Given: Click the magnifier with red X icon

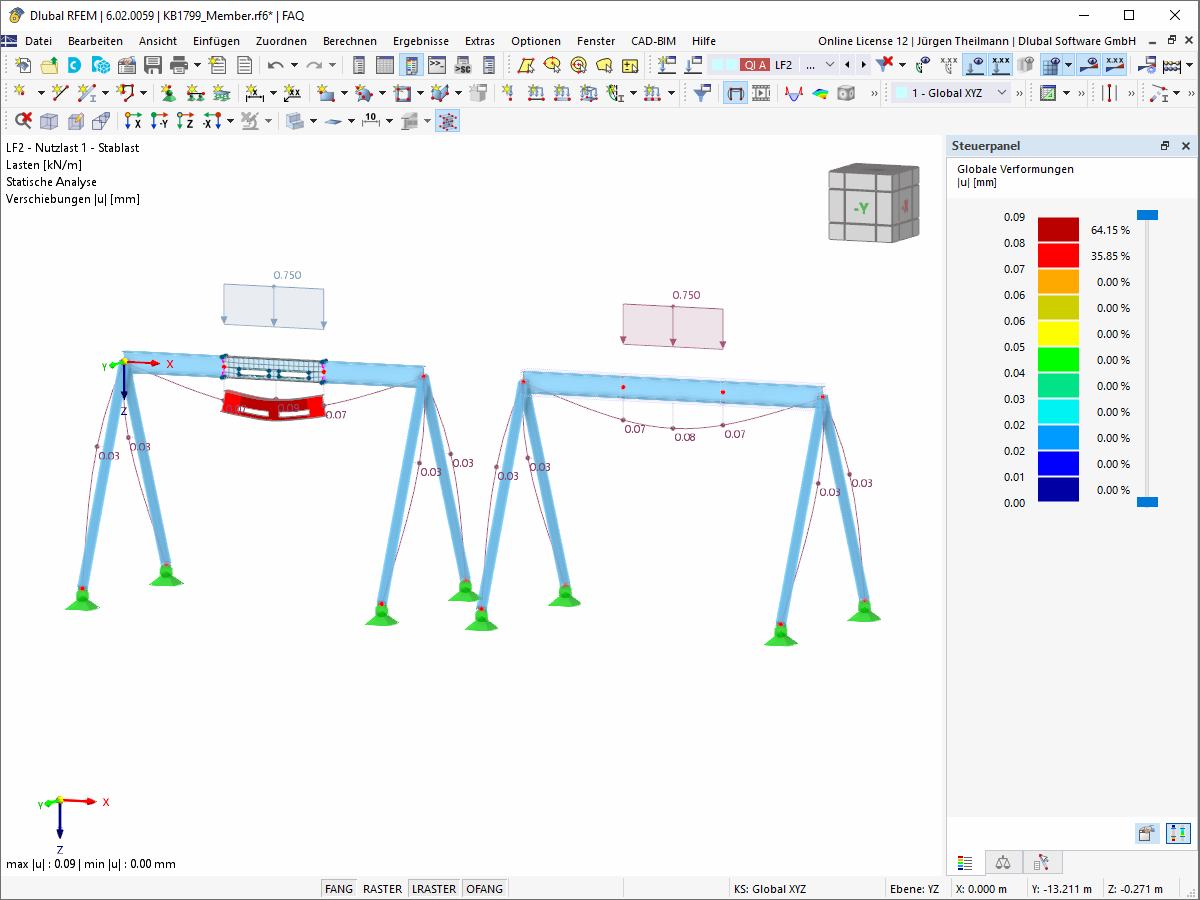Looking at the screenshot, I should tap(23, 121).
